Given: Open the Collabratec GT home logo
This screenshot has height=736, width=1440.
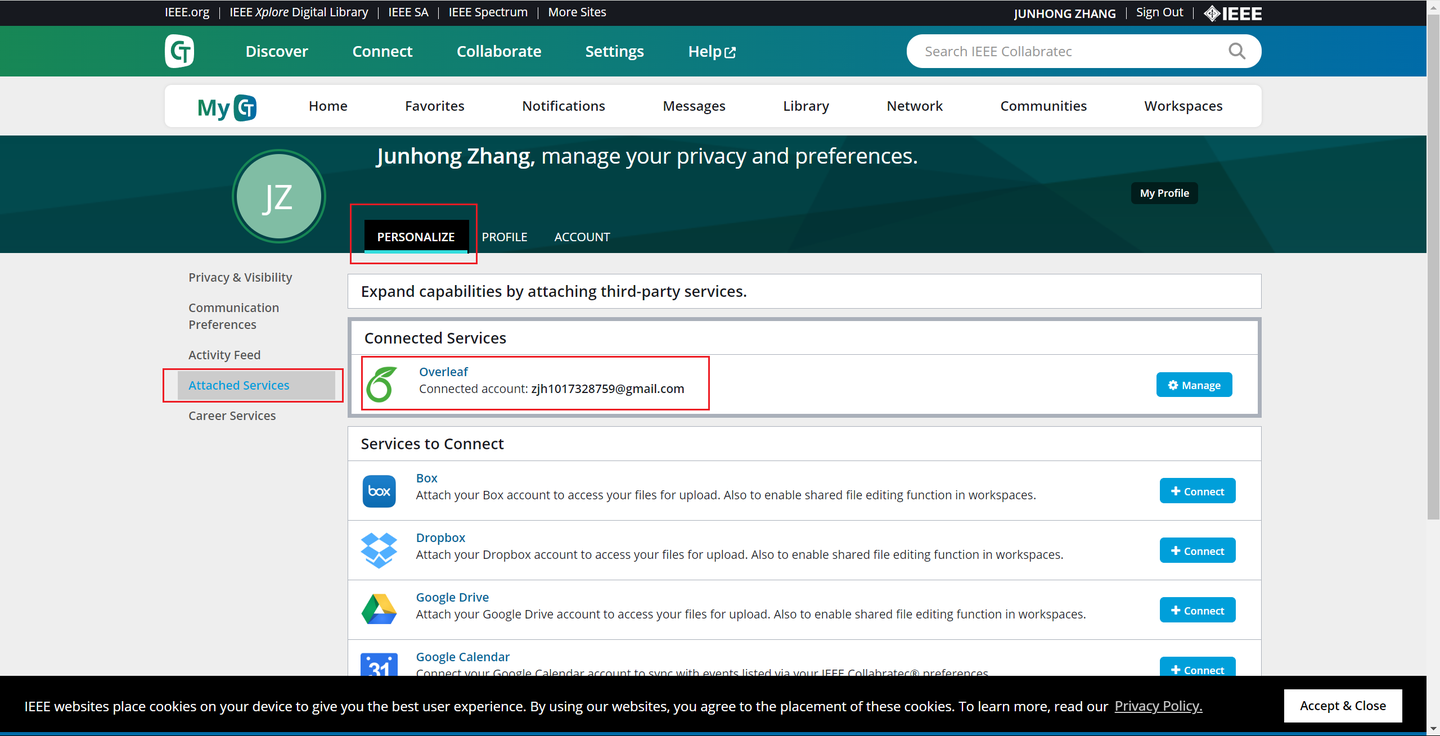Looking at the screenshot, I should (179, 50).
